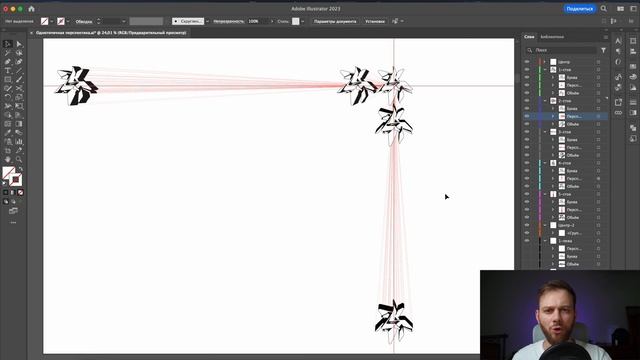
Task: Click the control bar stroke swatch
Action: (61, 21)
